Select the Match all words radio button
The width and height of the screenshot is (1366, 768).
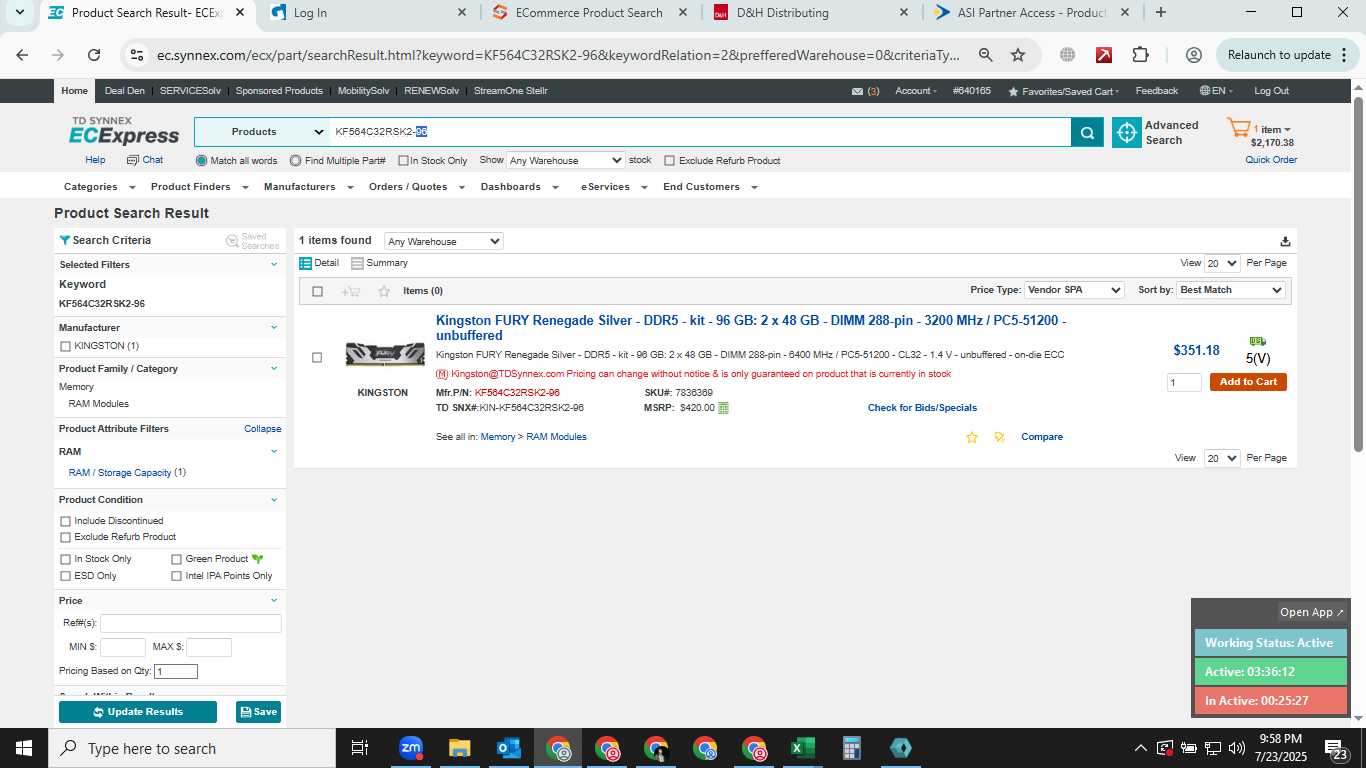202,160
